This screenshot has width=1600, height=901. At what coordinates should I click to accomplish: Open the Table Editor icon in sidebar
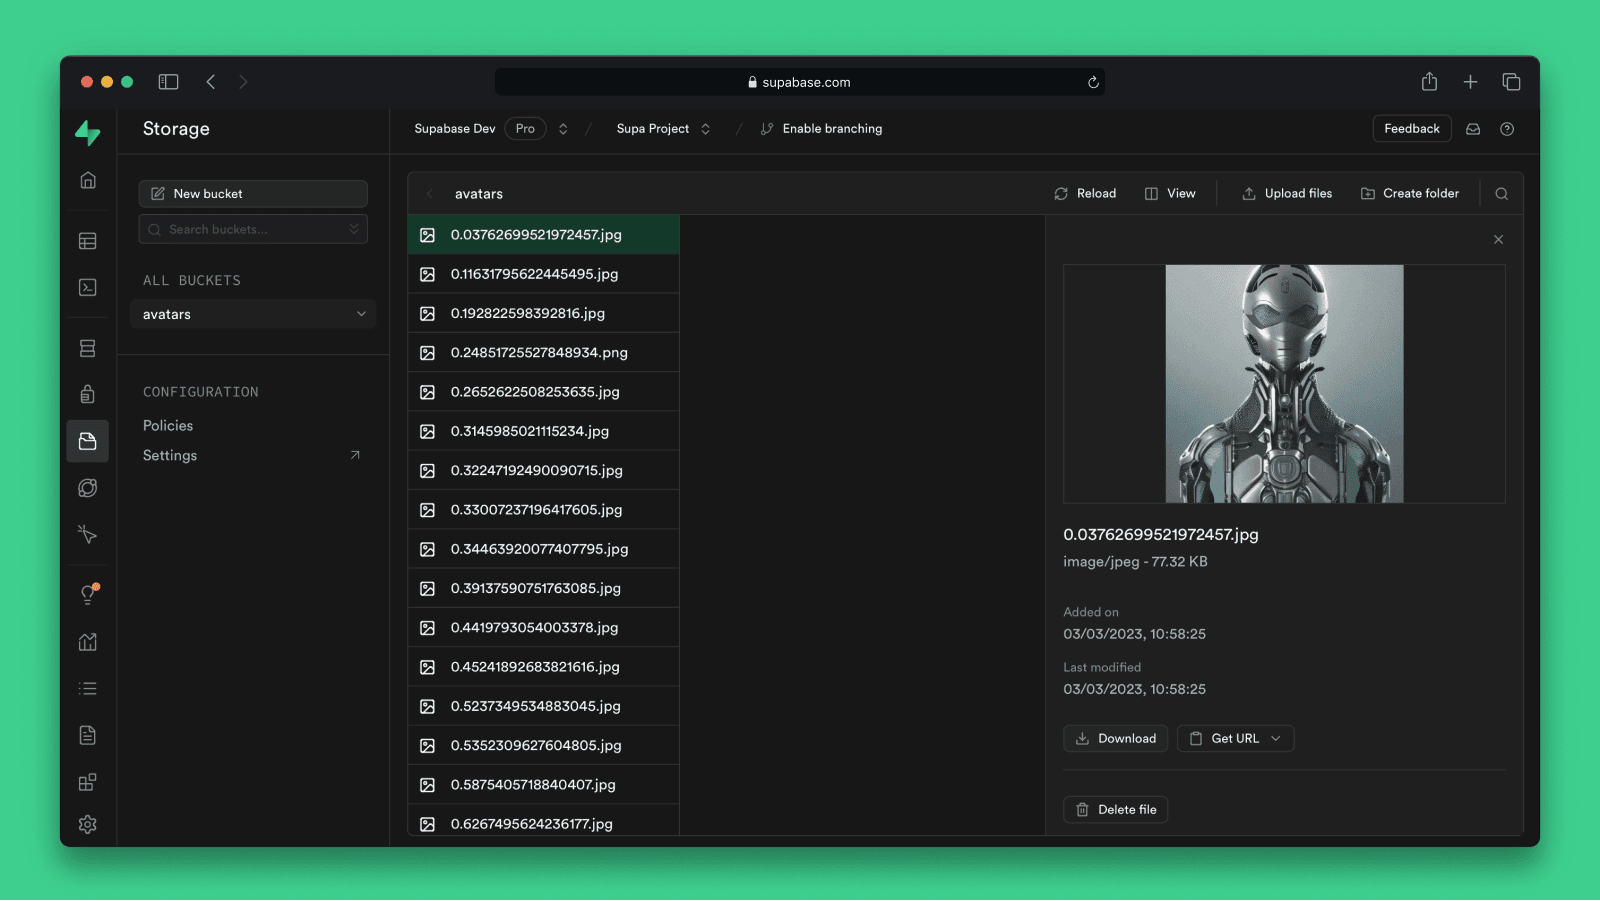[x=88, y=241]
